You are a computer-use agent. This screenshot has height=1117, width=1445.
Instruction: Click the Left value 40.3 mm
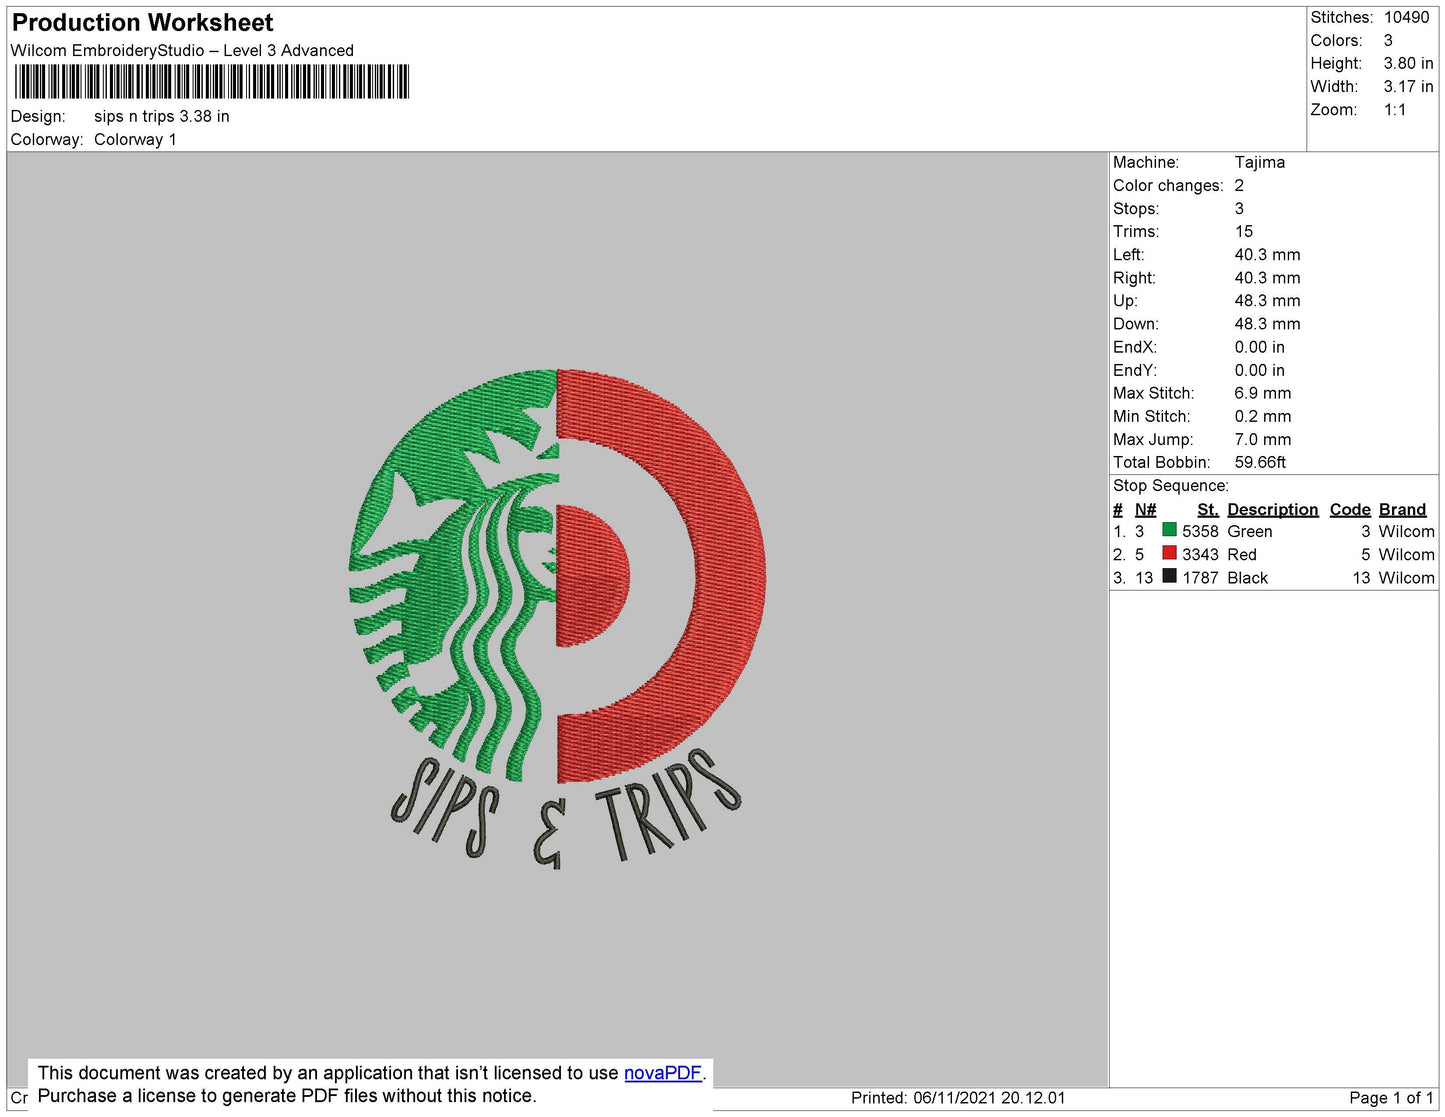pyautogui.click(x=1267, y=254)
